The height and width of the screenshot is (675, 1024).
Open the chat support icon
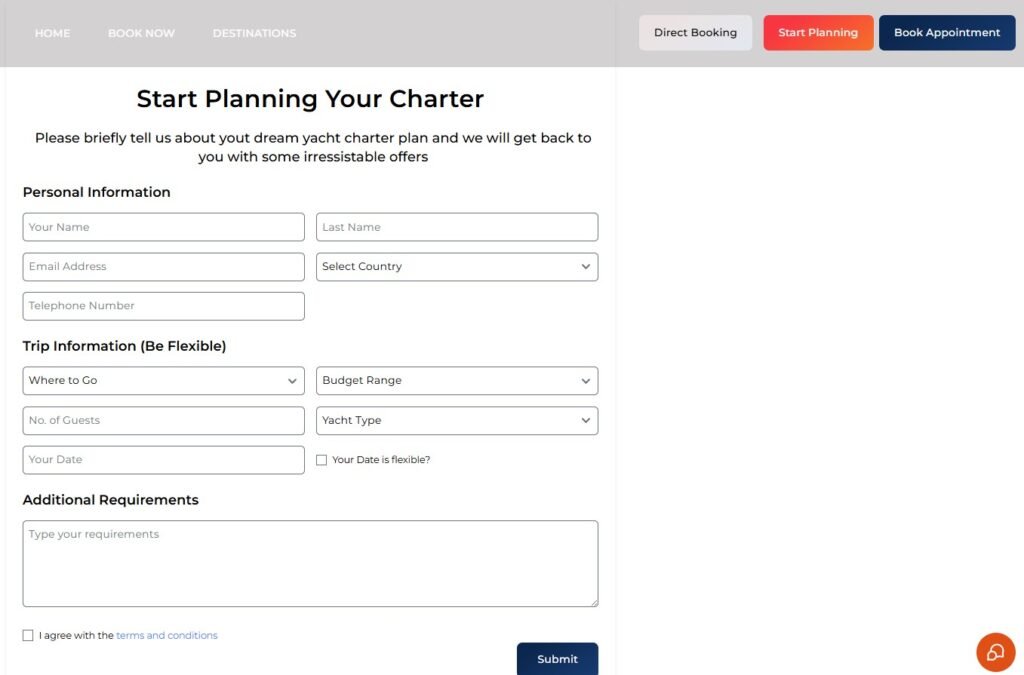pos(995,652)
